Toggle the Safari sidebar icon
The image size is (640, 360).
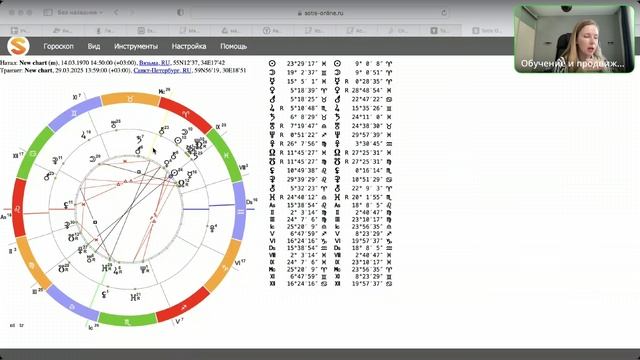pyautogui.click(x=48, y=13)
